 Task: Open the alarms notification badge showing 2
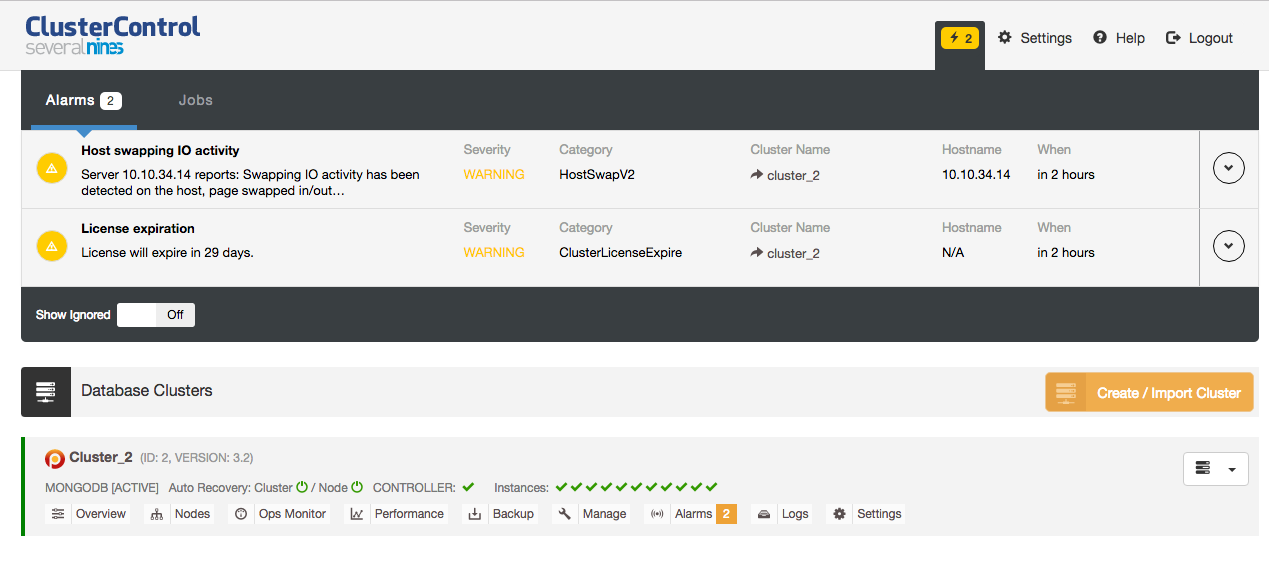pos(960,38)
